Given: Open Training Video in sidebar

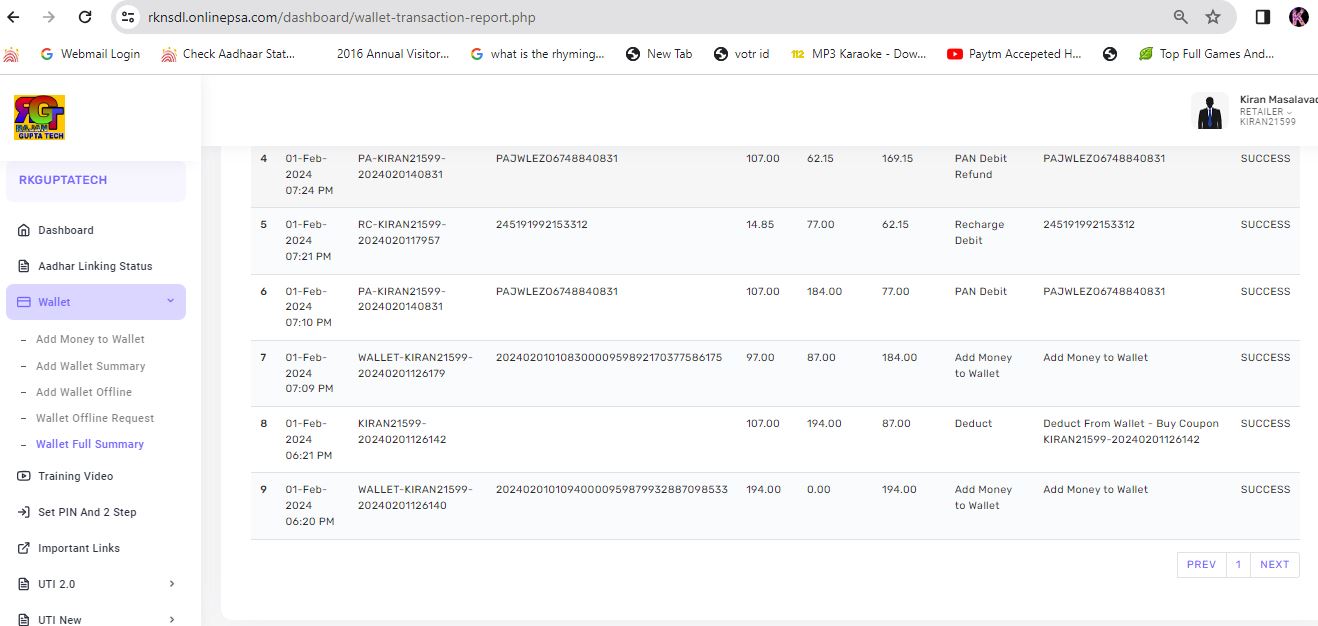Looking at the screenshot, I should tap(75, 476).
